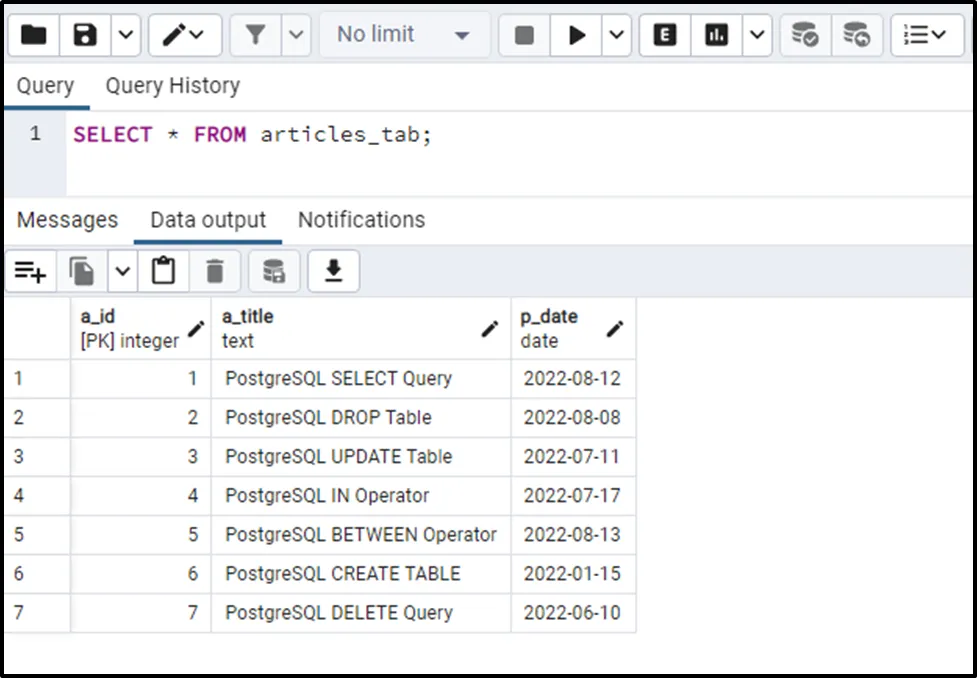Switch to the Messages tab

coord(67,220)
